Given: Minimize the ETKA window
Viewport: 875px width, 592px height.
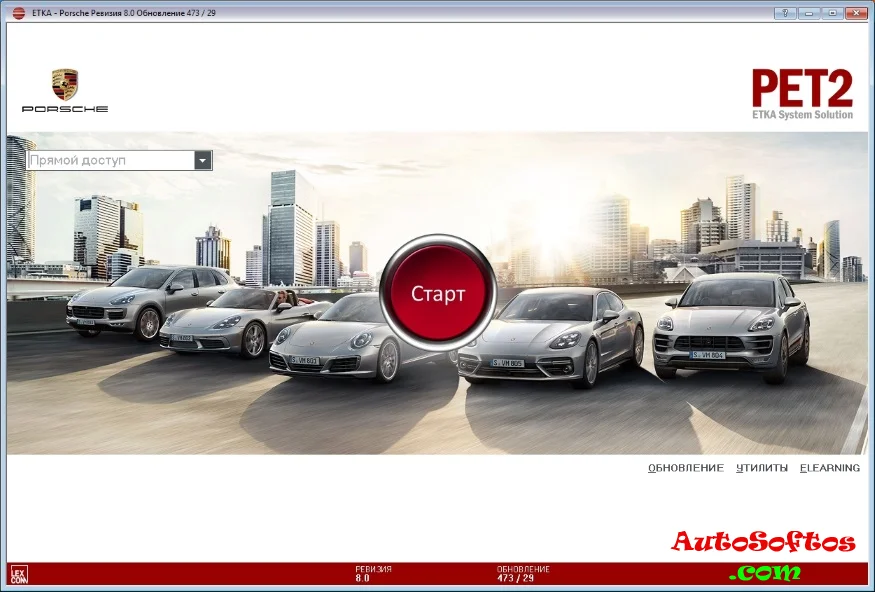Looking at the screenshot, I should (810, 13).
